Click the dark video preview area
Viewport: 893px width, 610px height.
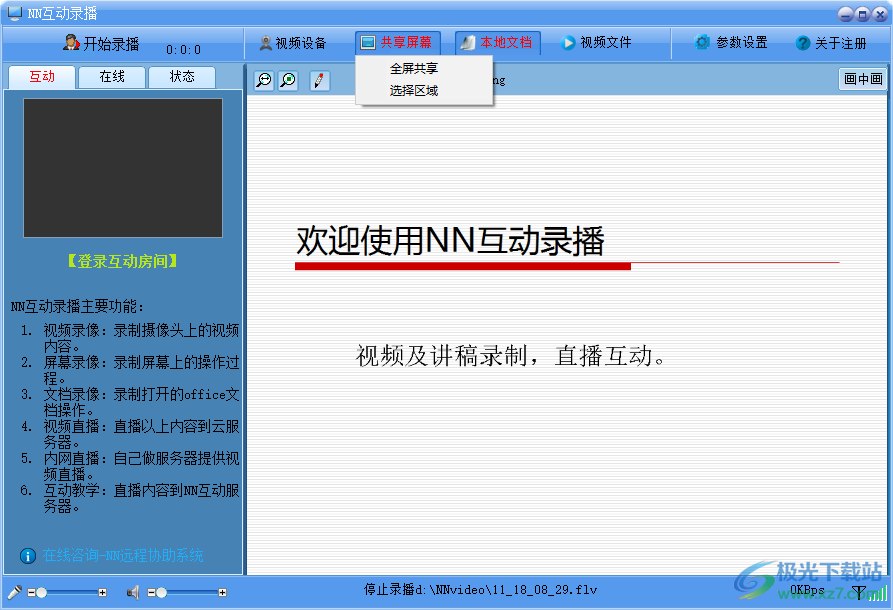(123, 168)
